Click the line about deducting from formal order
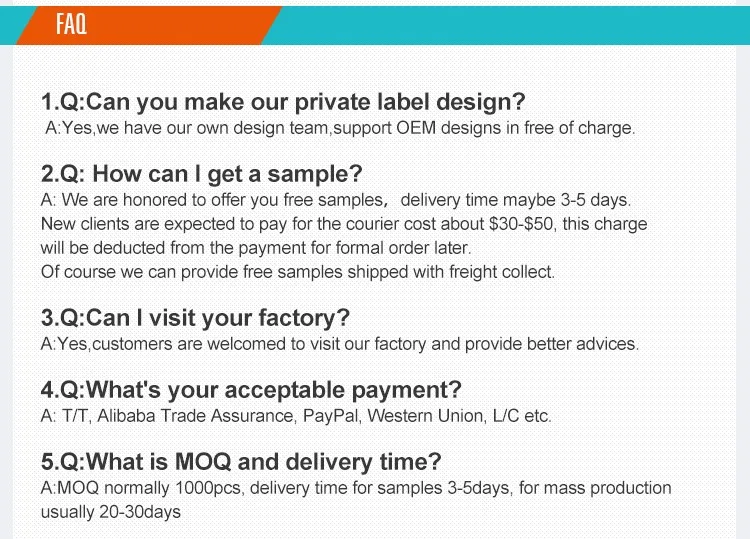The width and height of the screenshot is (750, 539). 255,247
